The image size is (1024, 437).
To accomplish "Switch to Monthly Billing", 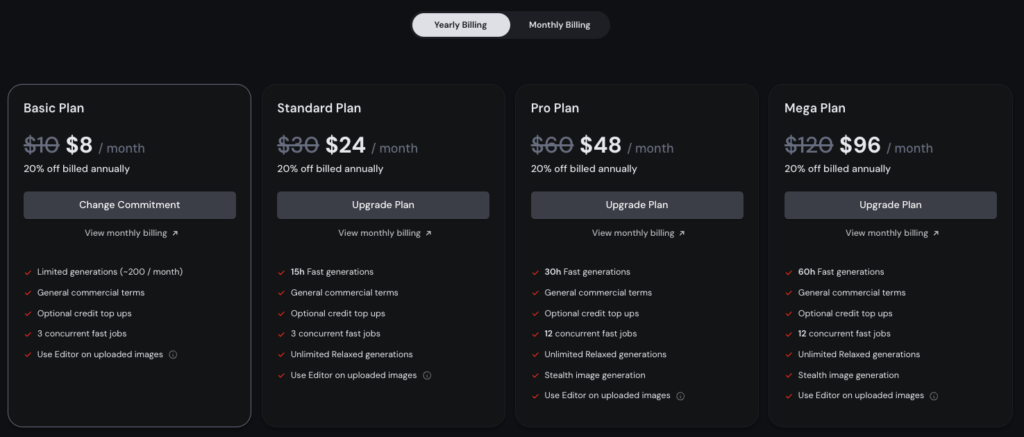I will [x=560, y=25].
